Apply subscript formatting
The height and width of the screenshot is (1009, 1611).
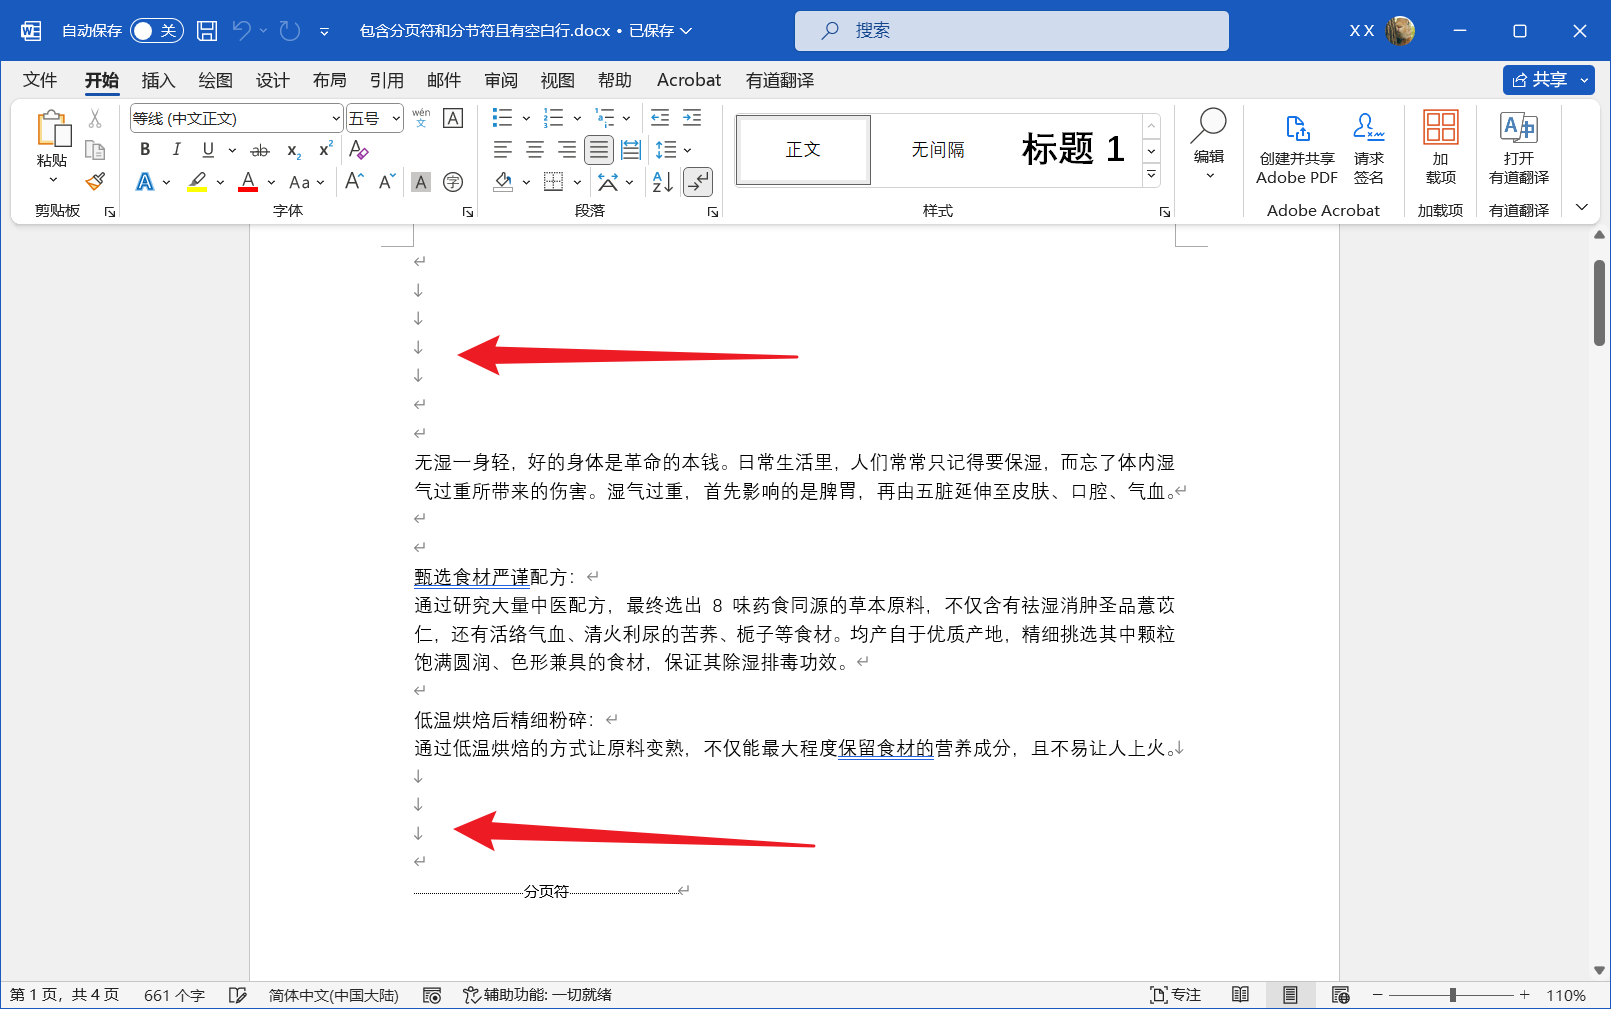point(294,150)
